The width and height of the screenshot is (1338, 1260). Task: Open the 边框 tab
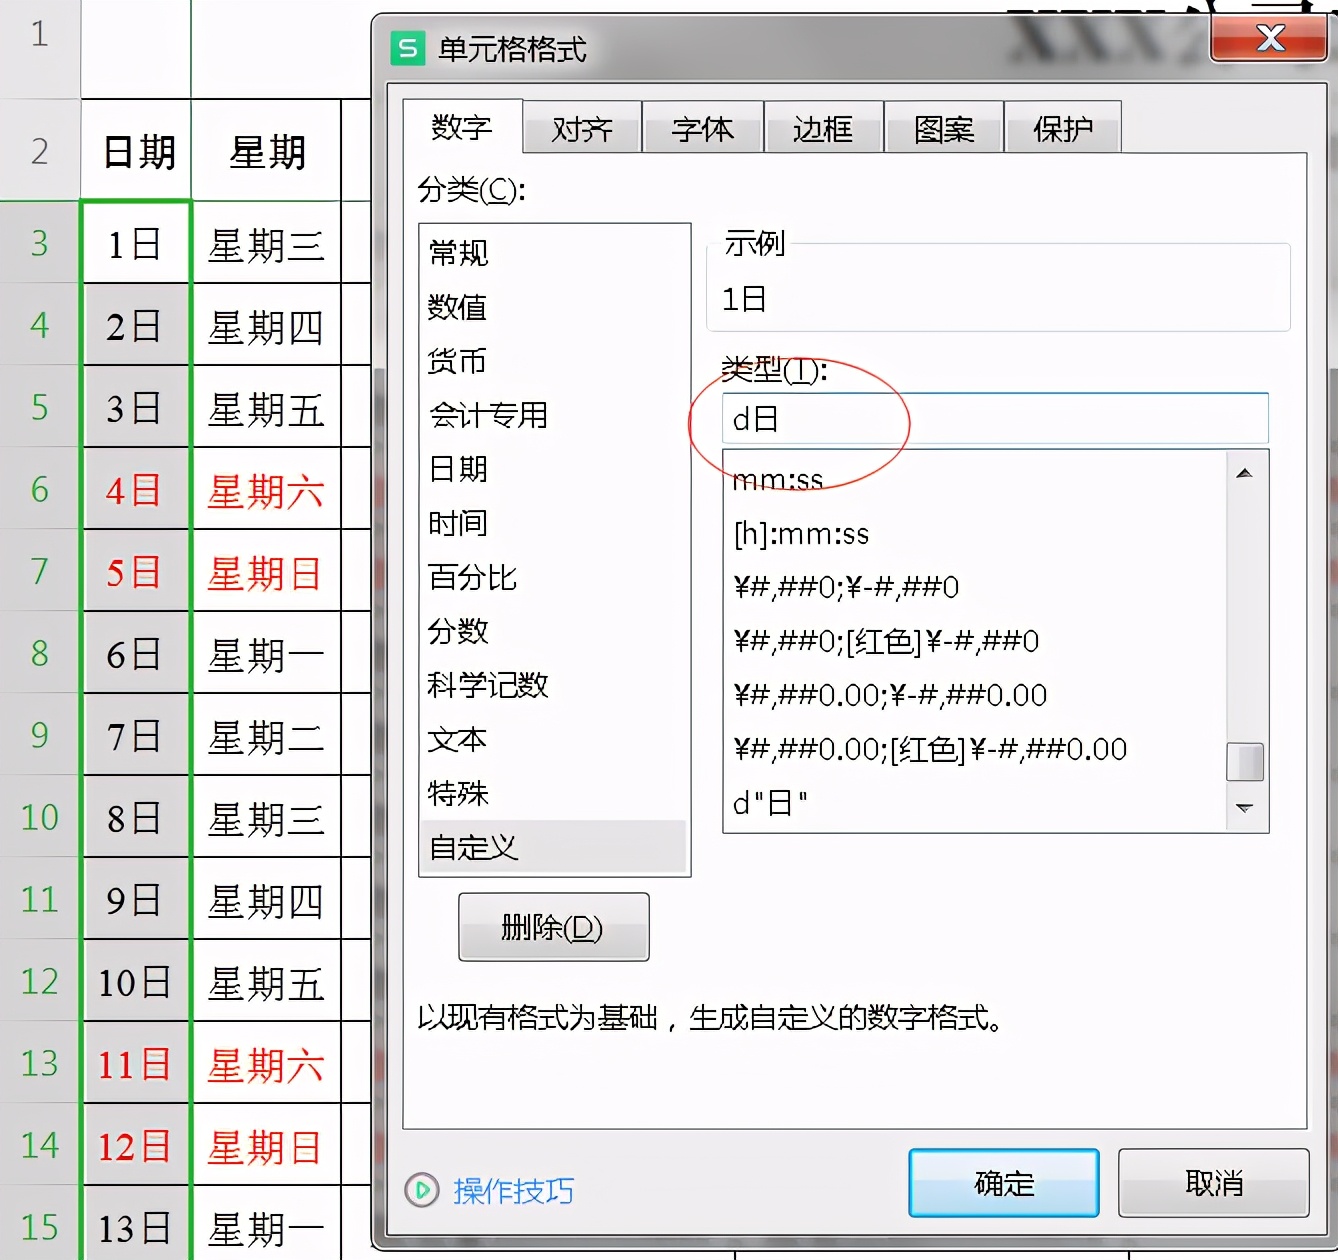[823, 128]
